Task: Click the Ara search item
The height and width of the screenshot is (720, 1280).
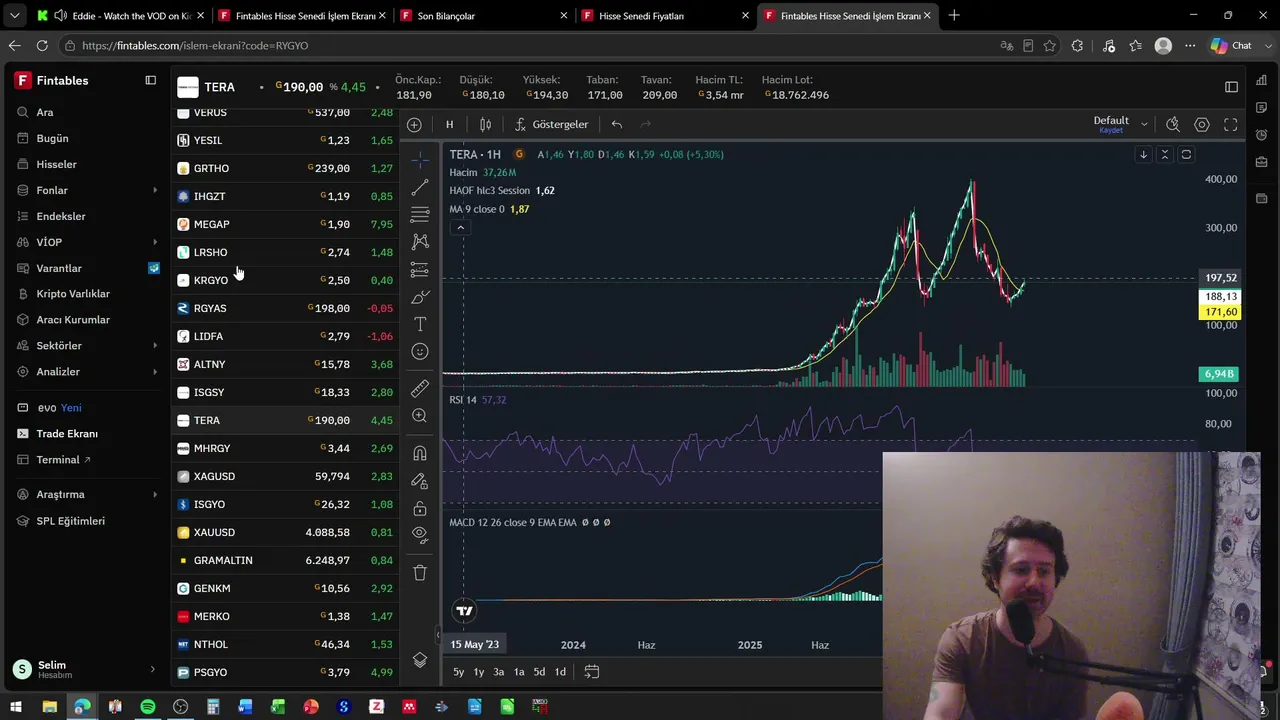Action: click(45, 112)
